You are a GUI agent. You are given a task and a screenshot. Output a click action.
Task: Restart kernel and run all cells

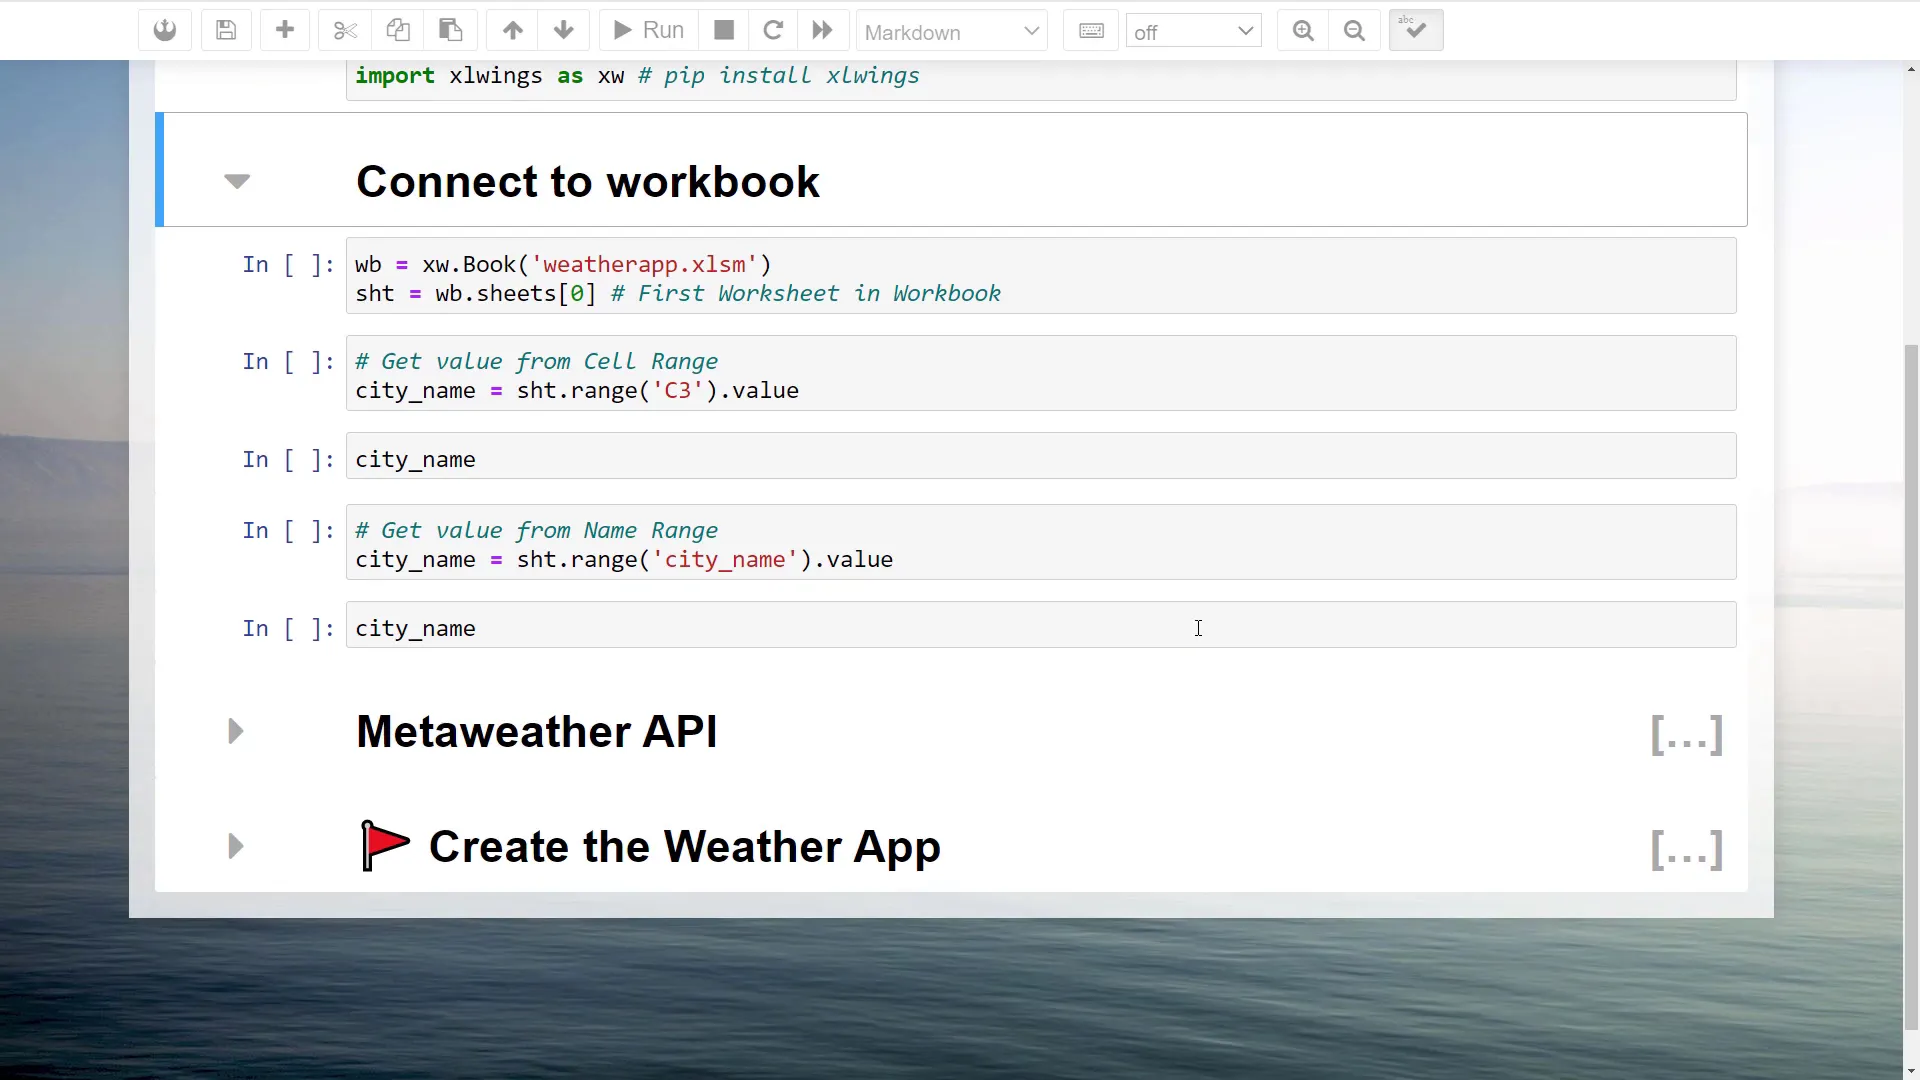point(822,30)
